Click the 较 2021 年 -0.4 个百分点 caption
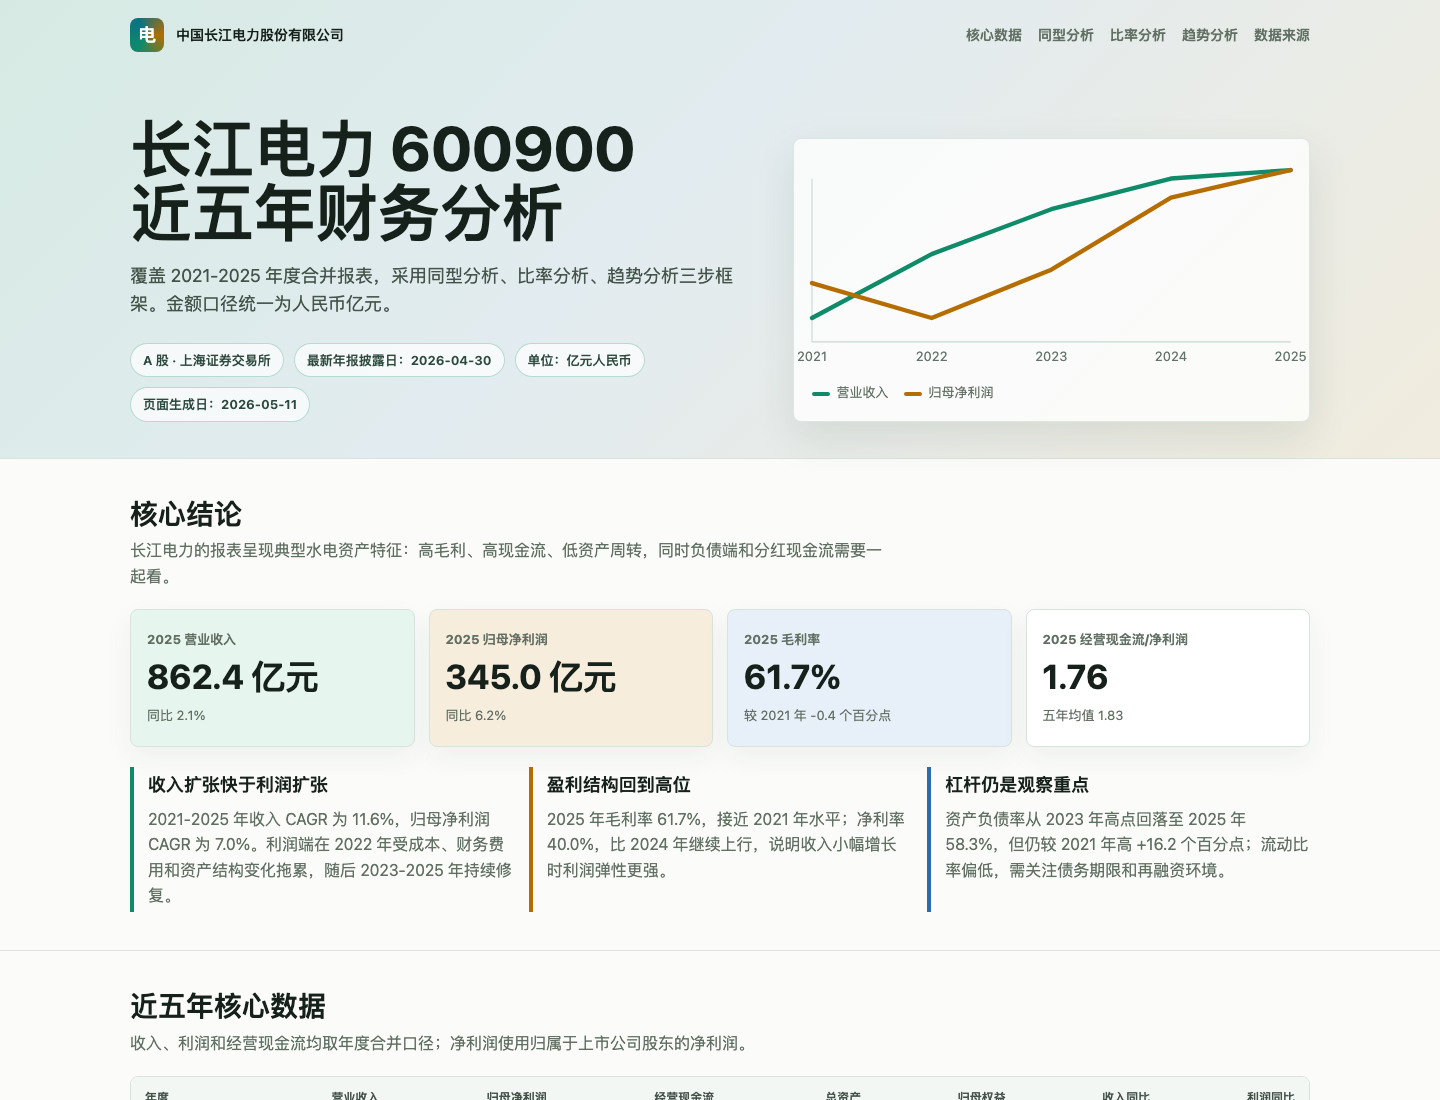 click(x=817, y=716)
